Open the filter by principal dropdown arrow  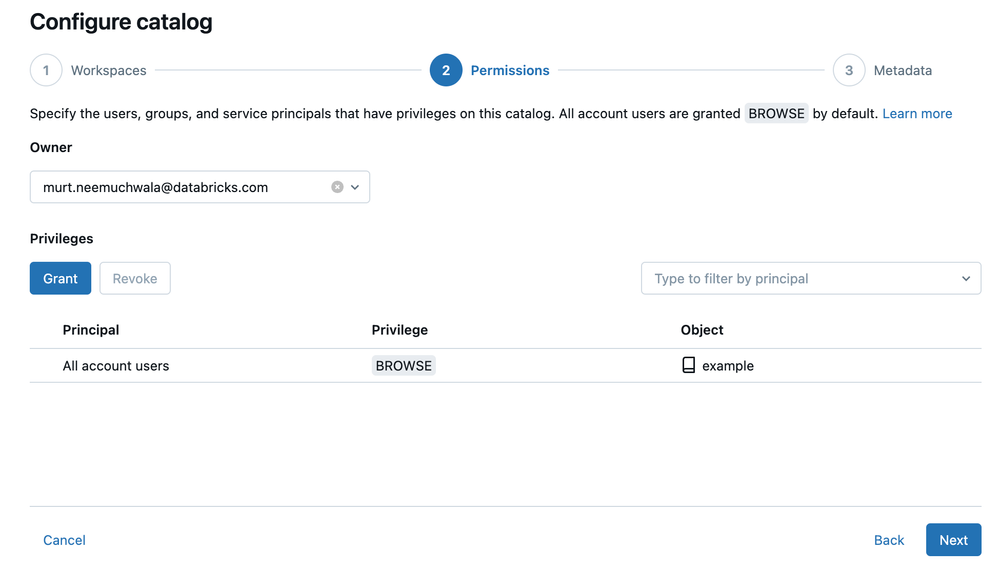coord(966,279)
